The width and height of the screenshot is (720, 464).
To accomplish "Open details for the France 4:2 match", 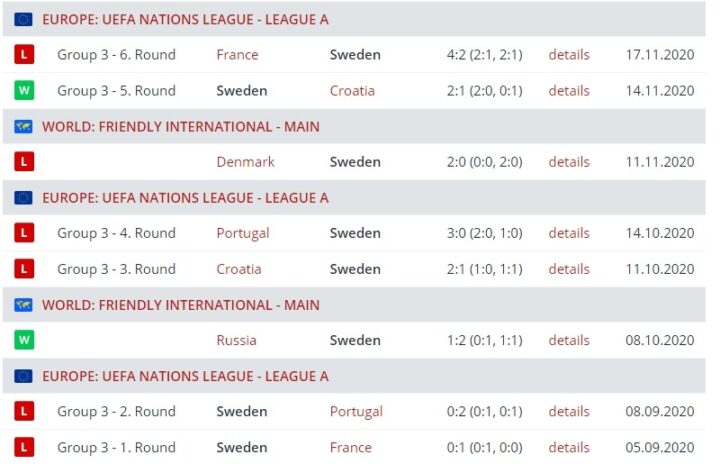I will click(568, 55).
